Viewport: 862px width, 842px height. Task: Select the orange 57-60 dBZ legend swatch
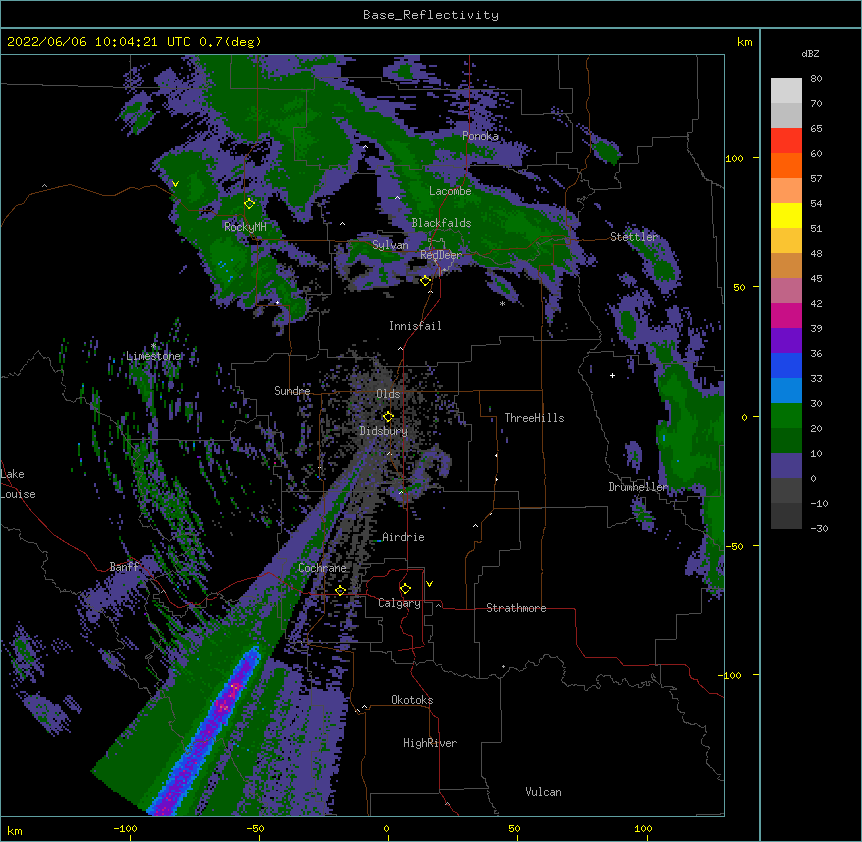pos(786,165)
